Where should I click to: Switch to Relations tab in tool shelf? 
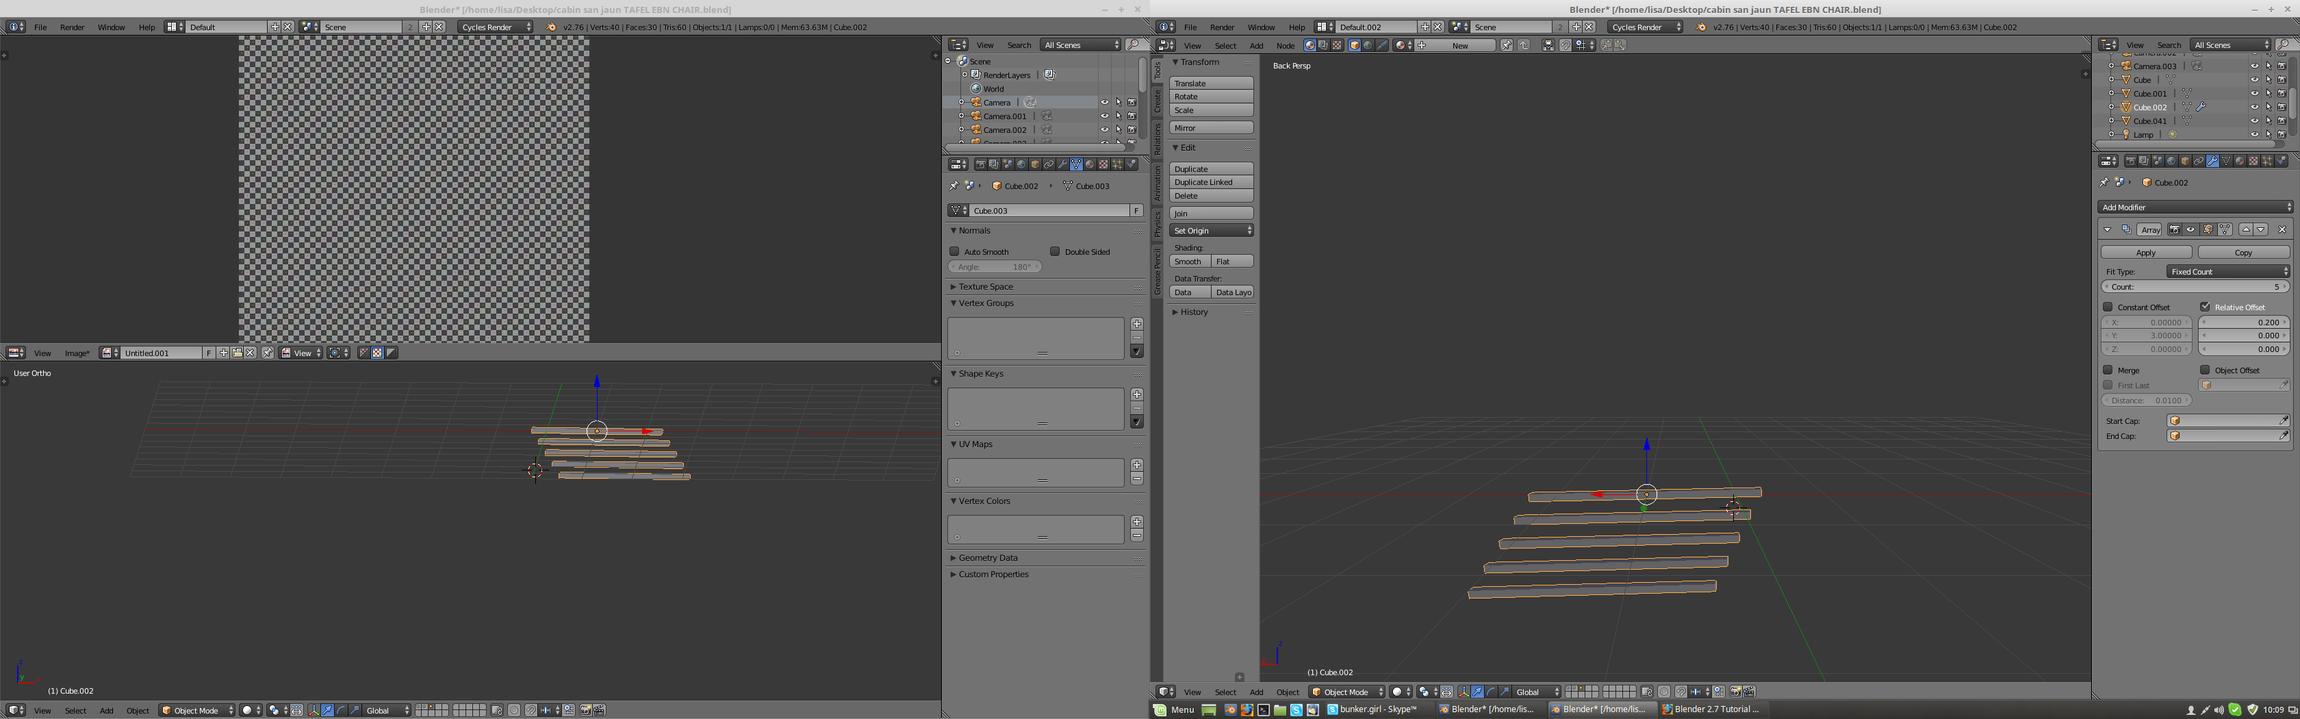(x=1157, y=138)
